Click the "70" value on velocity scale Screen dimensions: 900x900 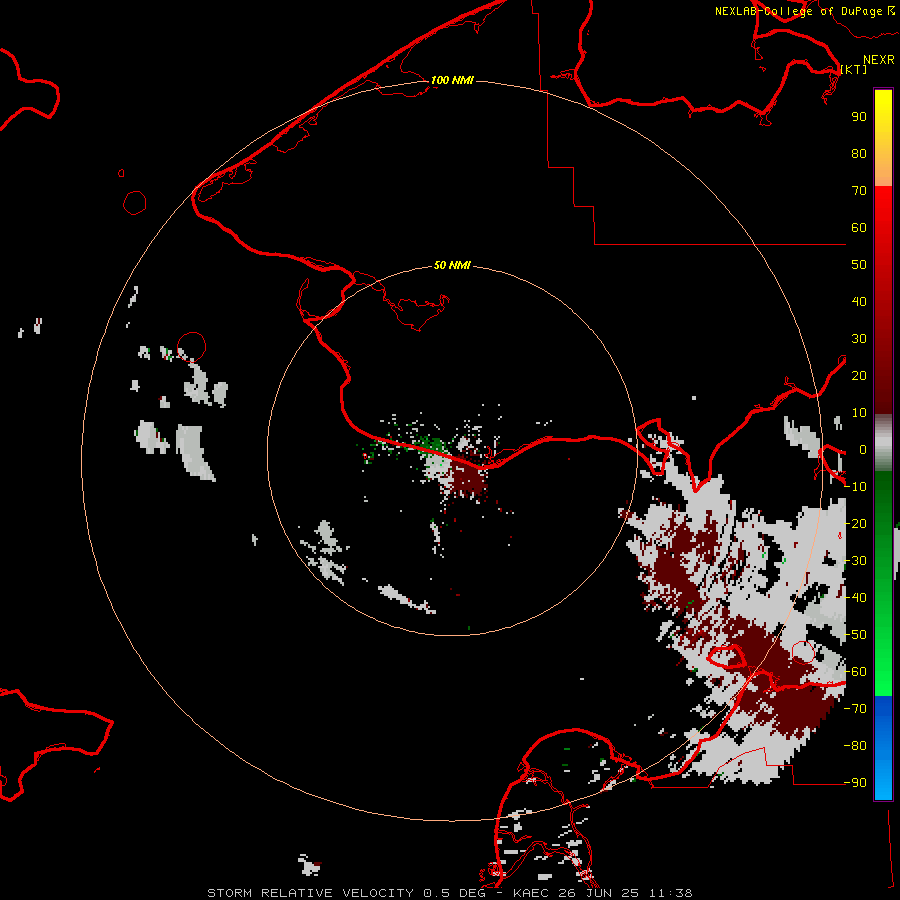pyautogui.click(x=859, y=191)
